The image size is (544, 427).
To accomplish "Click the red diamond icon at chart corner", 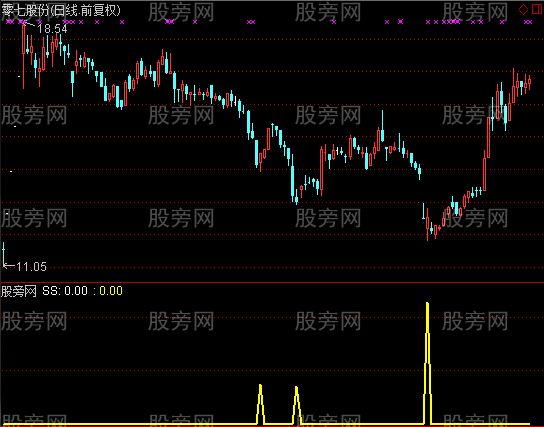I will coord(523,10).
